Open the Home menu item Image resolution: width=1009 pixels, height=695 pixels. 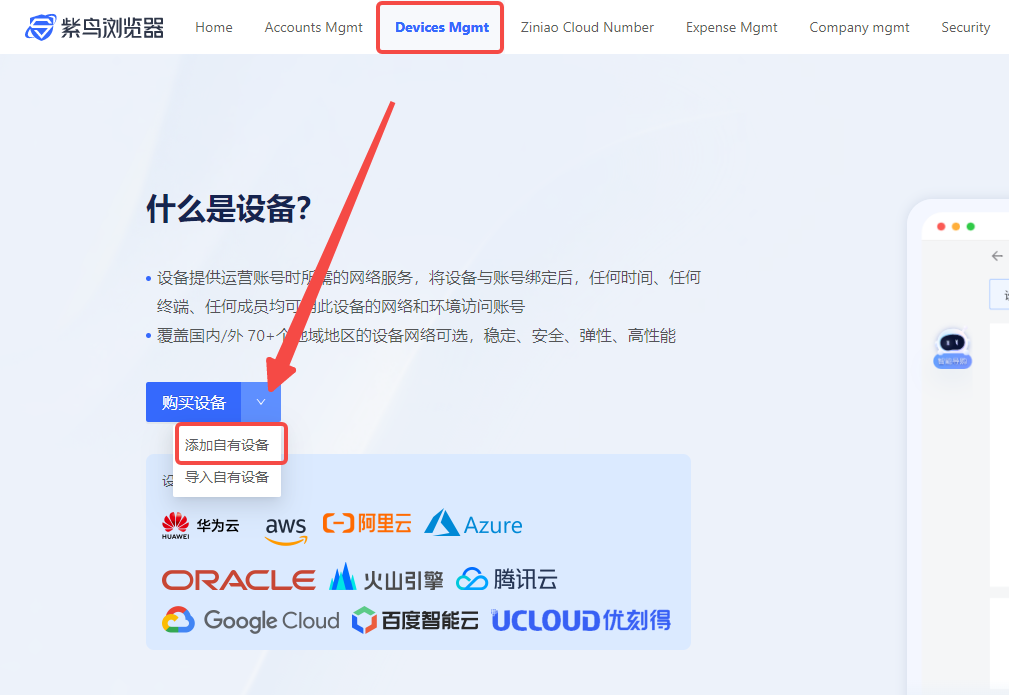pos(214,27)
